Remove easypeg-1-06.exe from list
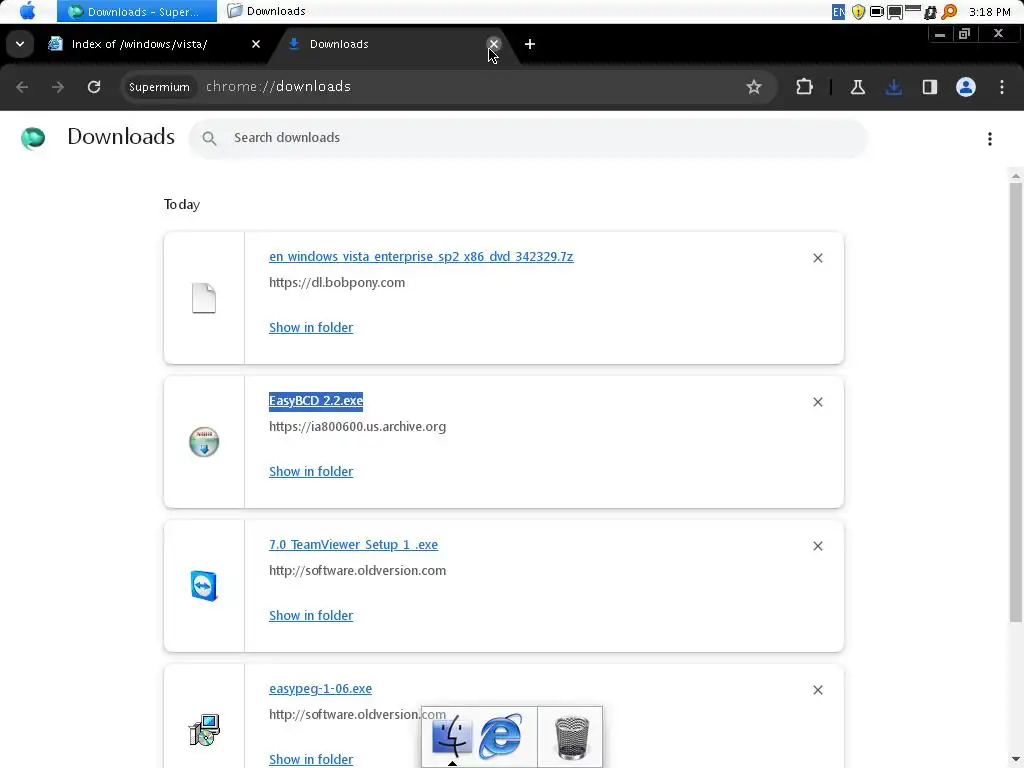The width and height of the screenshot is (1024, 768). pos(818,690)
